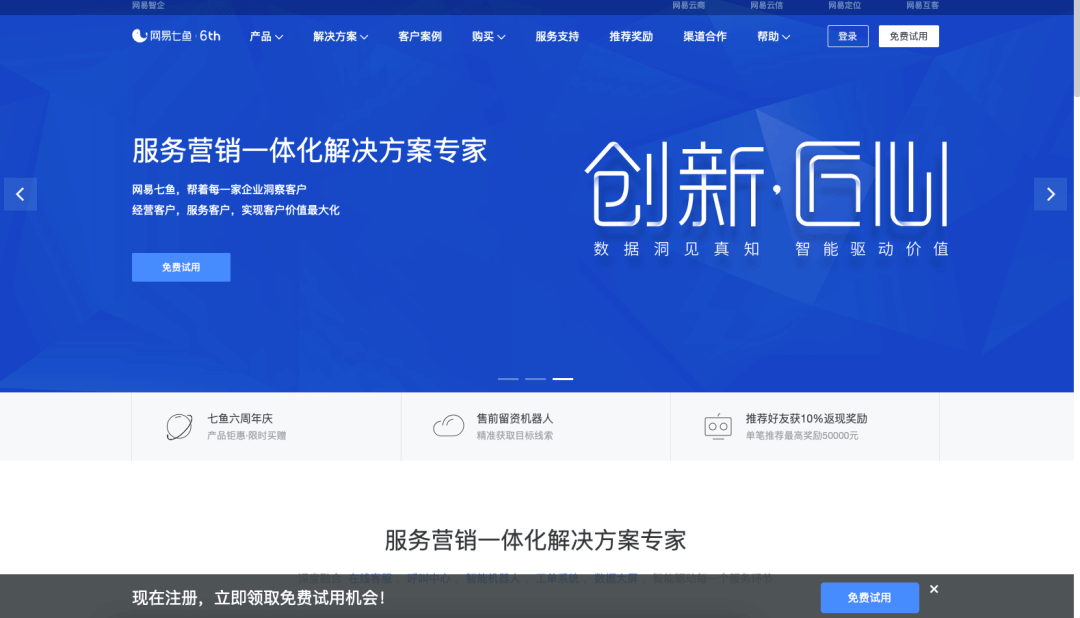
Task: Open the 网易互客 top bar link
Action: (x=922, y=6)
